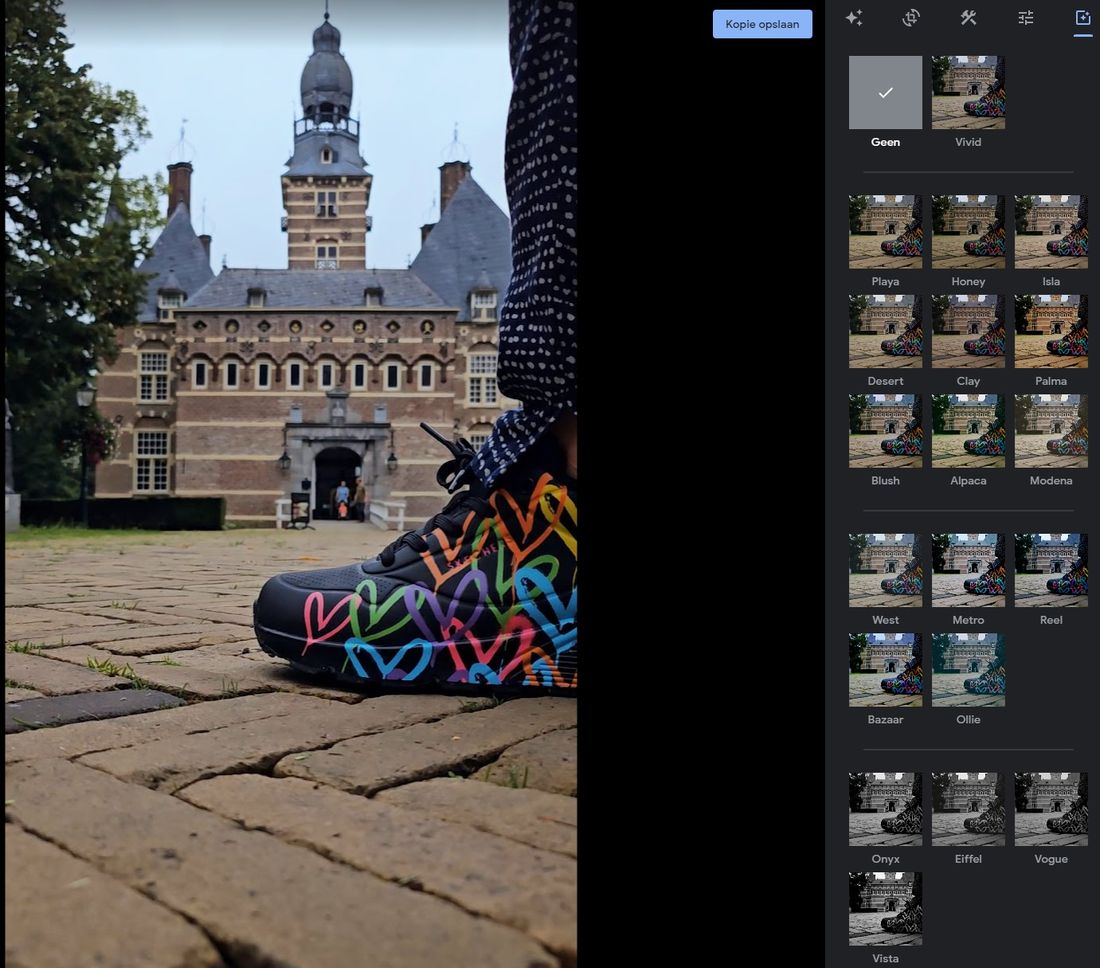The image size is (1100, 968).
Task: Select the Geen filter option
Action: (x=885, y=93)
